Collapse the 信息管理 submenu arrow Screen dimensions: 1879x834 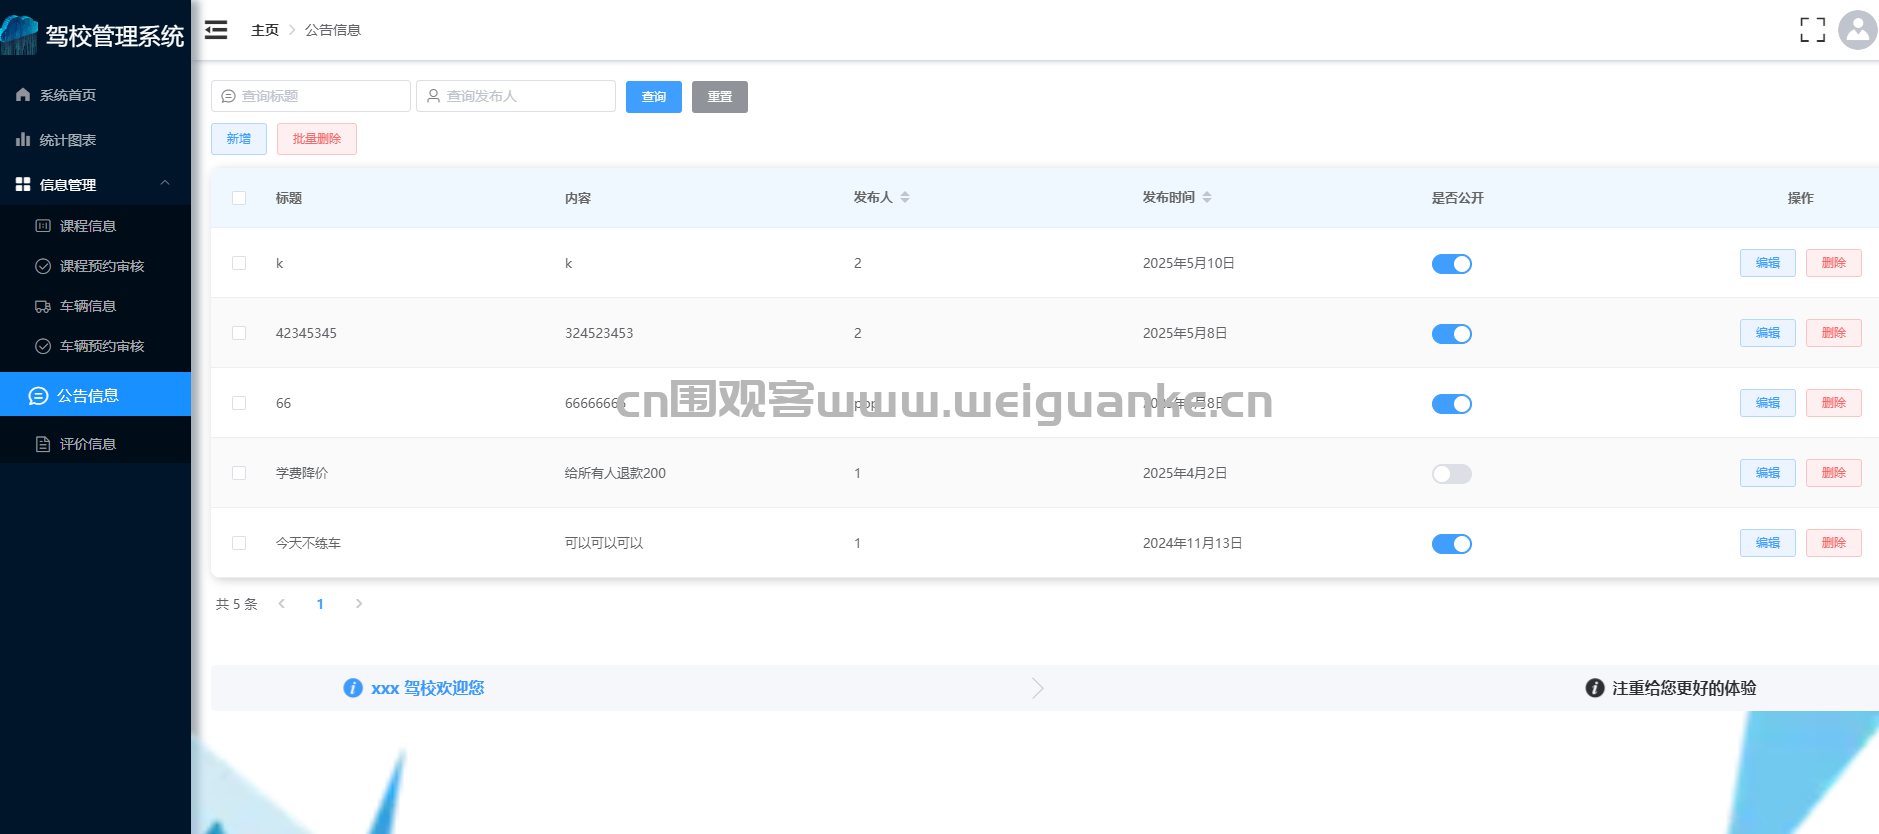click(165, 183)
